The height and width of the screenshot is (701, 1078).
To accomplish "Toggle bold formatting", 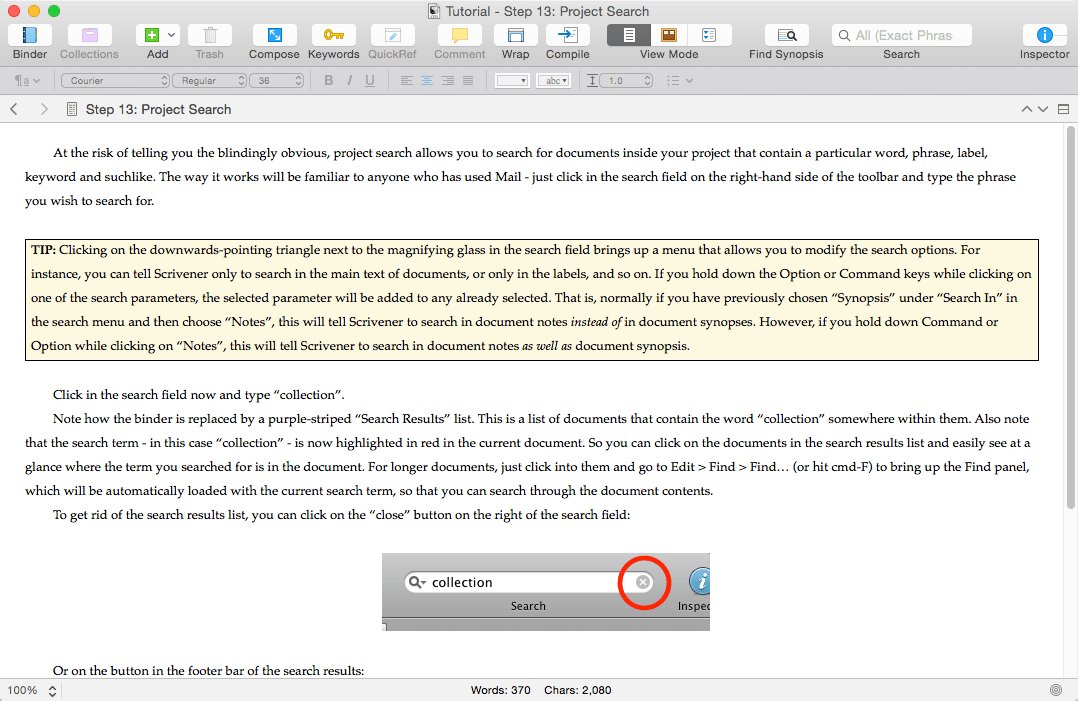I will (x=329, y=80).
